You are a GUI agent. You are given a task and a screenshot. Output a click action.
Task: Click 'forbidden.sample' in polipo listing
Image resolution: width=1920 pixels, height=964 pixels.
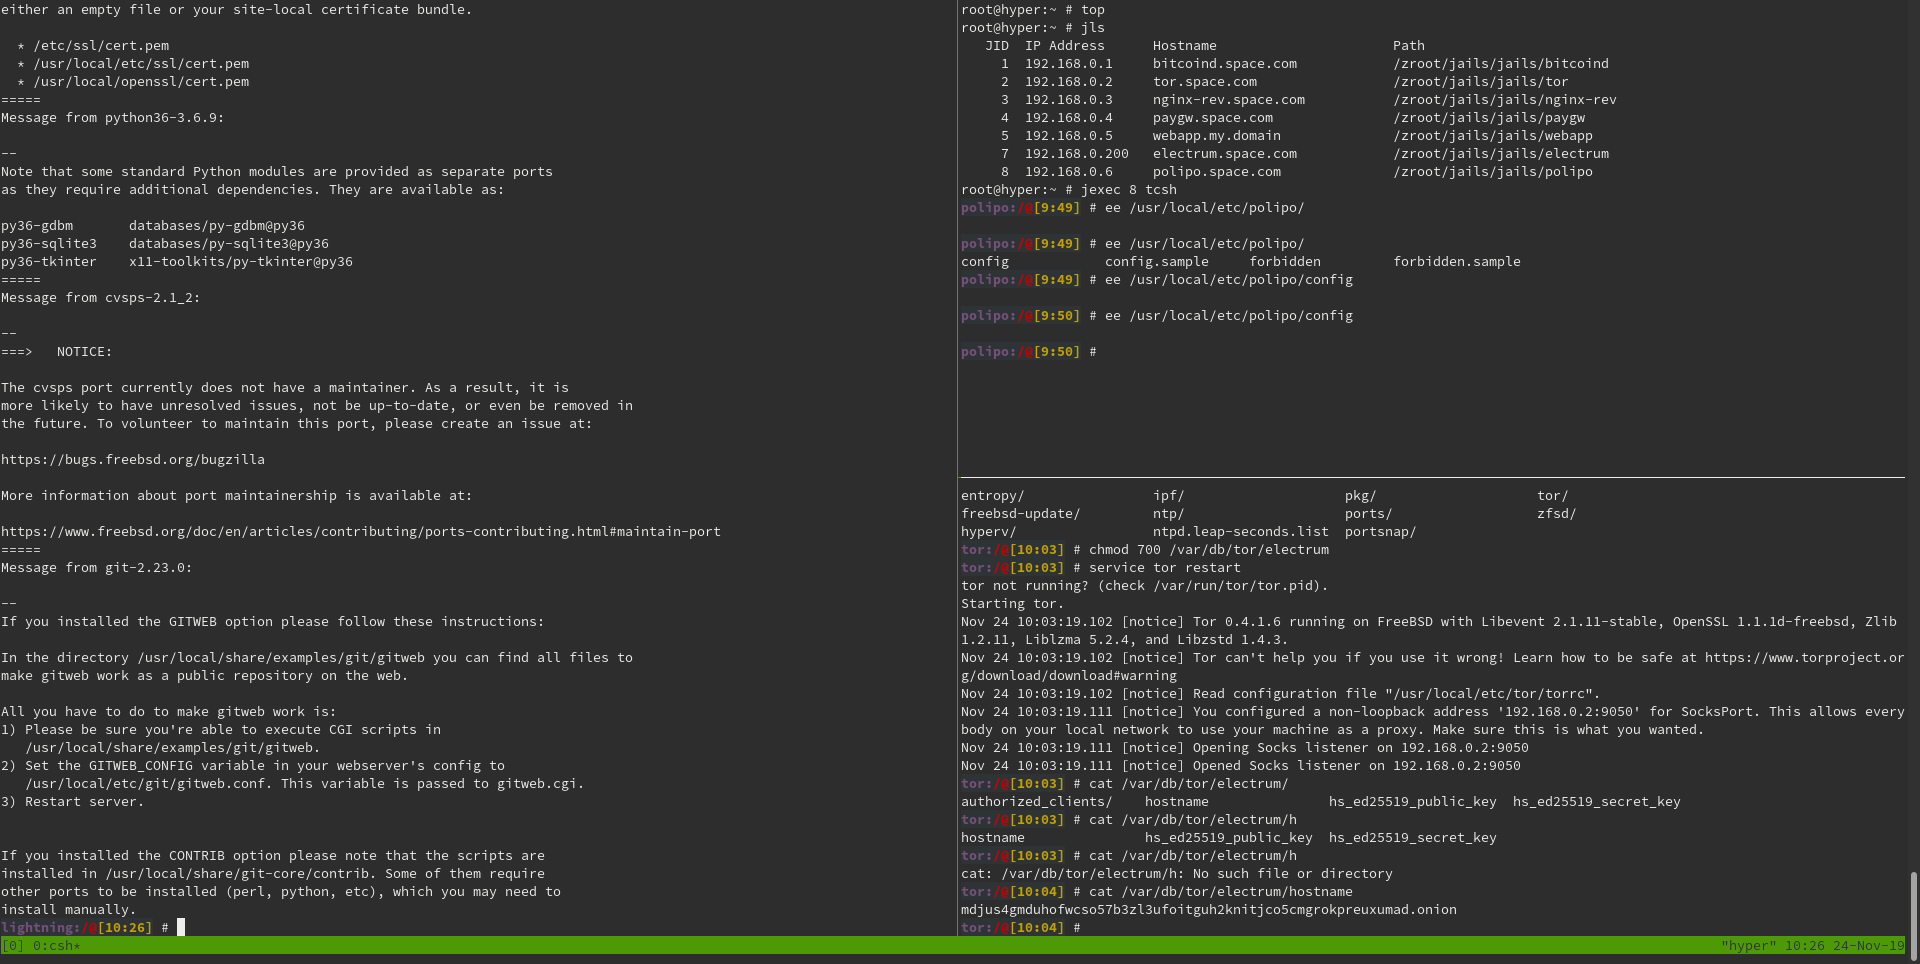pyautogui.click(x=1457, y=262)
